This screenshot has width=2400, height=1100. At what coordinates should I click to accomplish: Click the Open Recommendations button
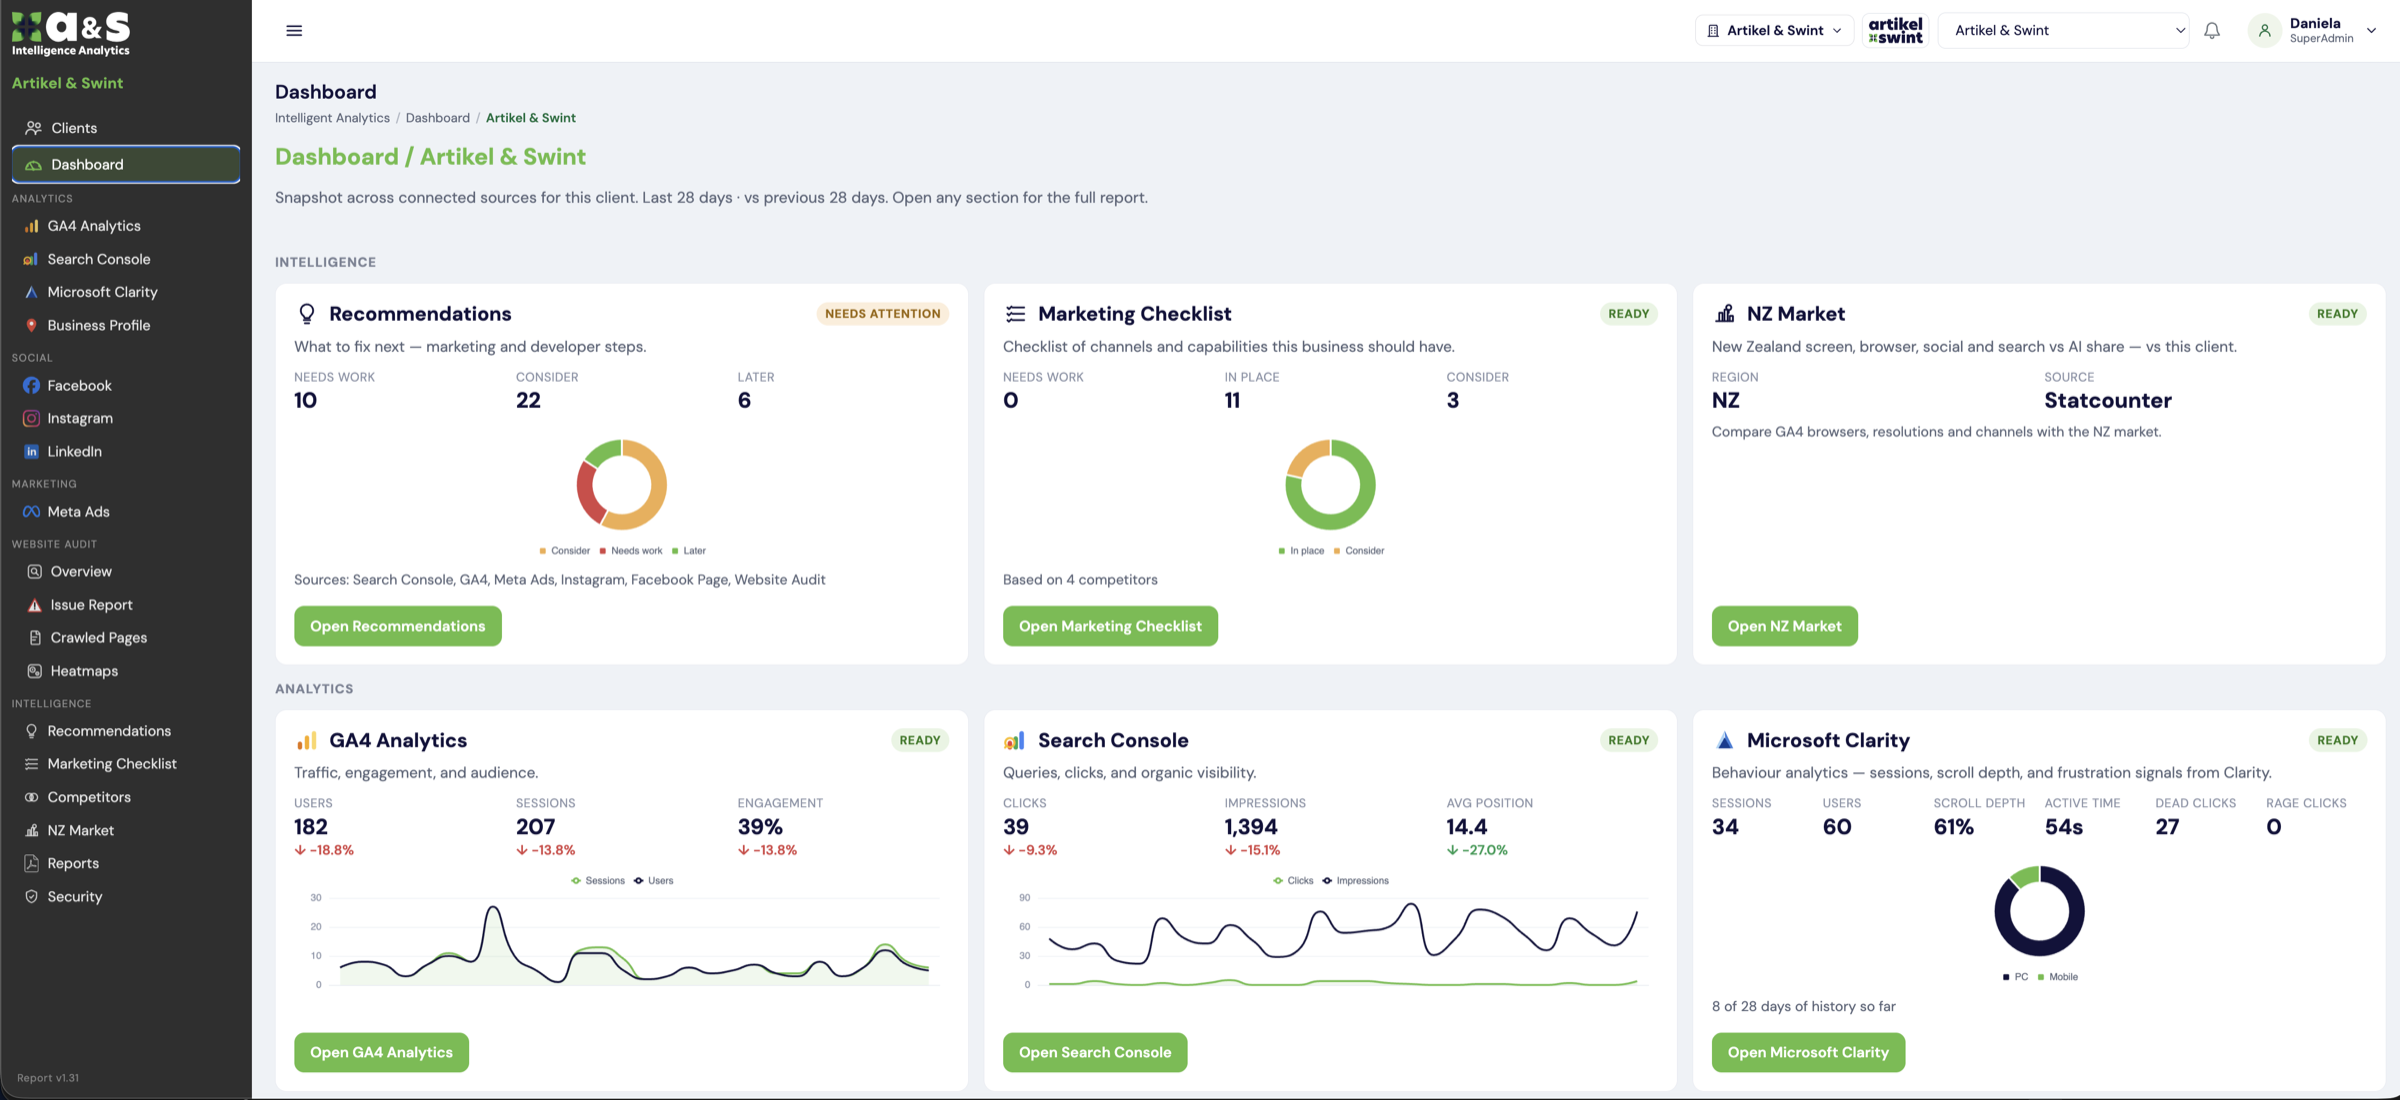click(398, 626)
